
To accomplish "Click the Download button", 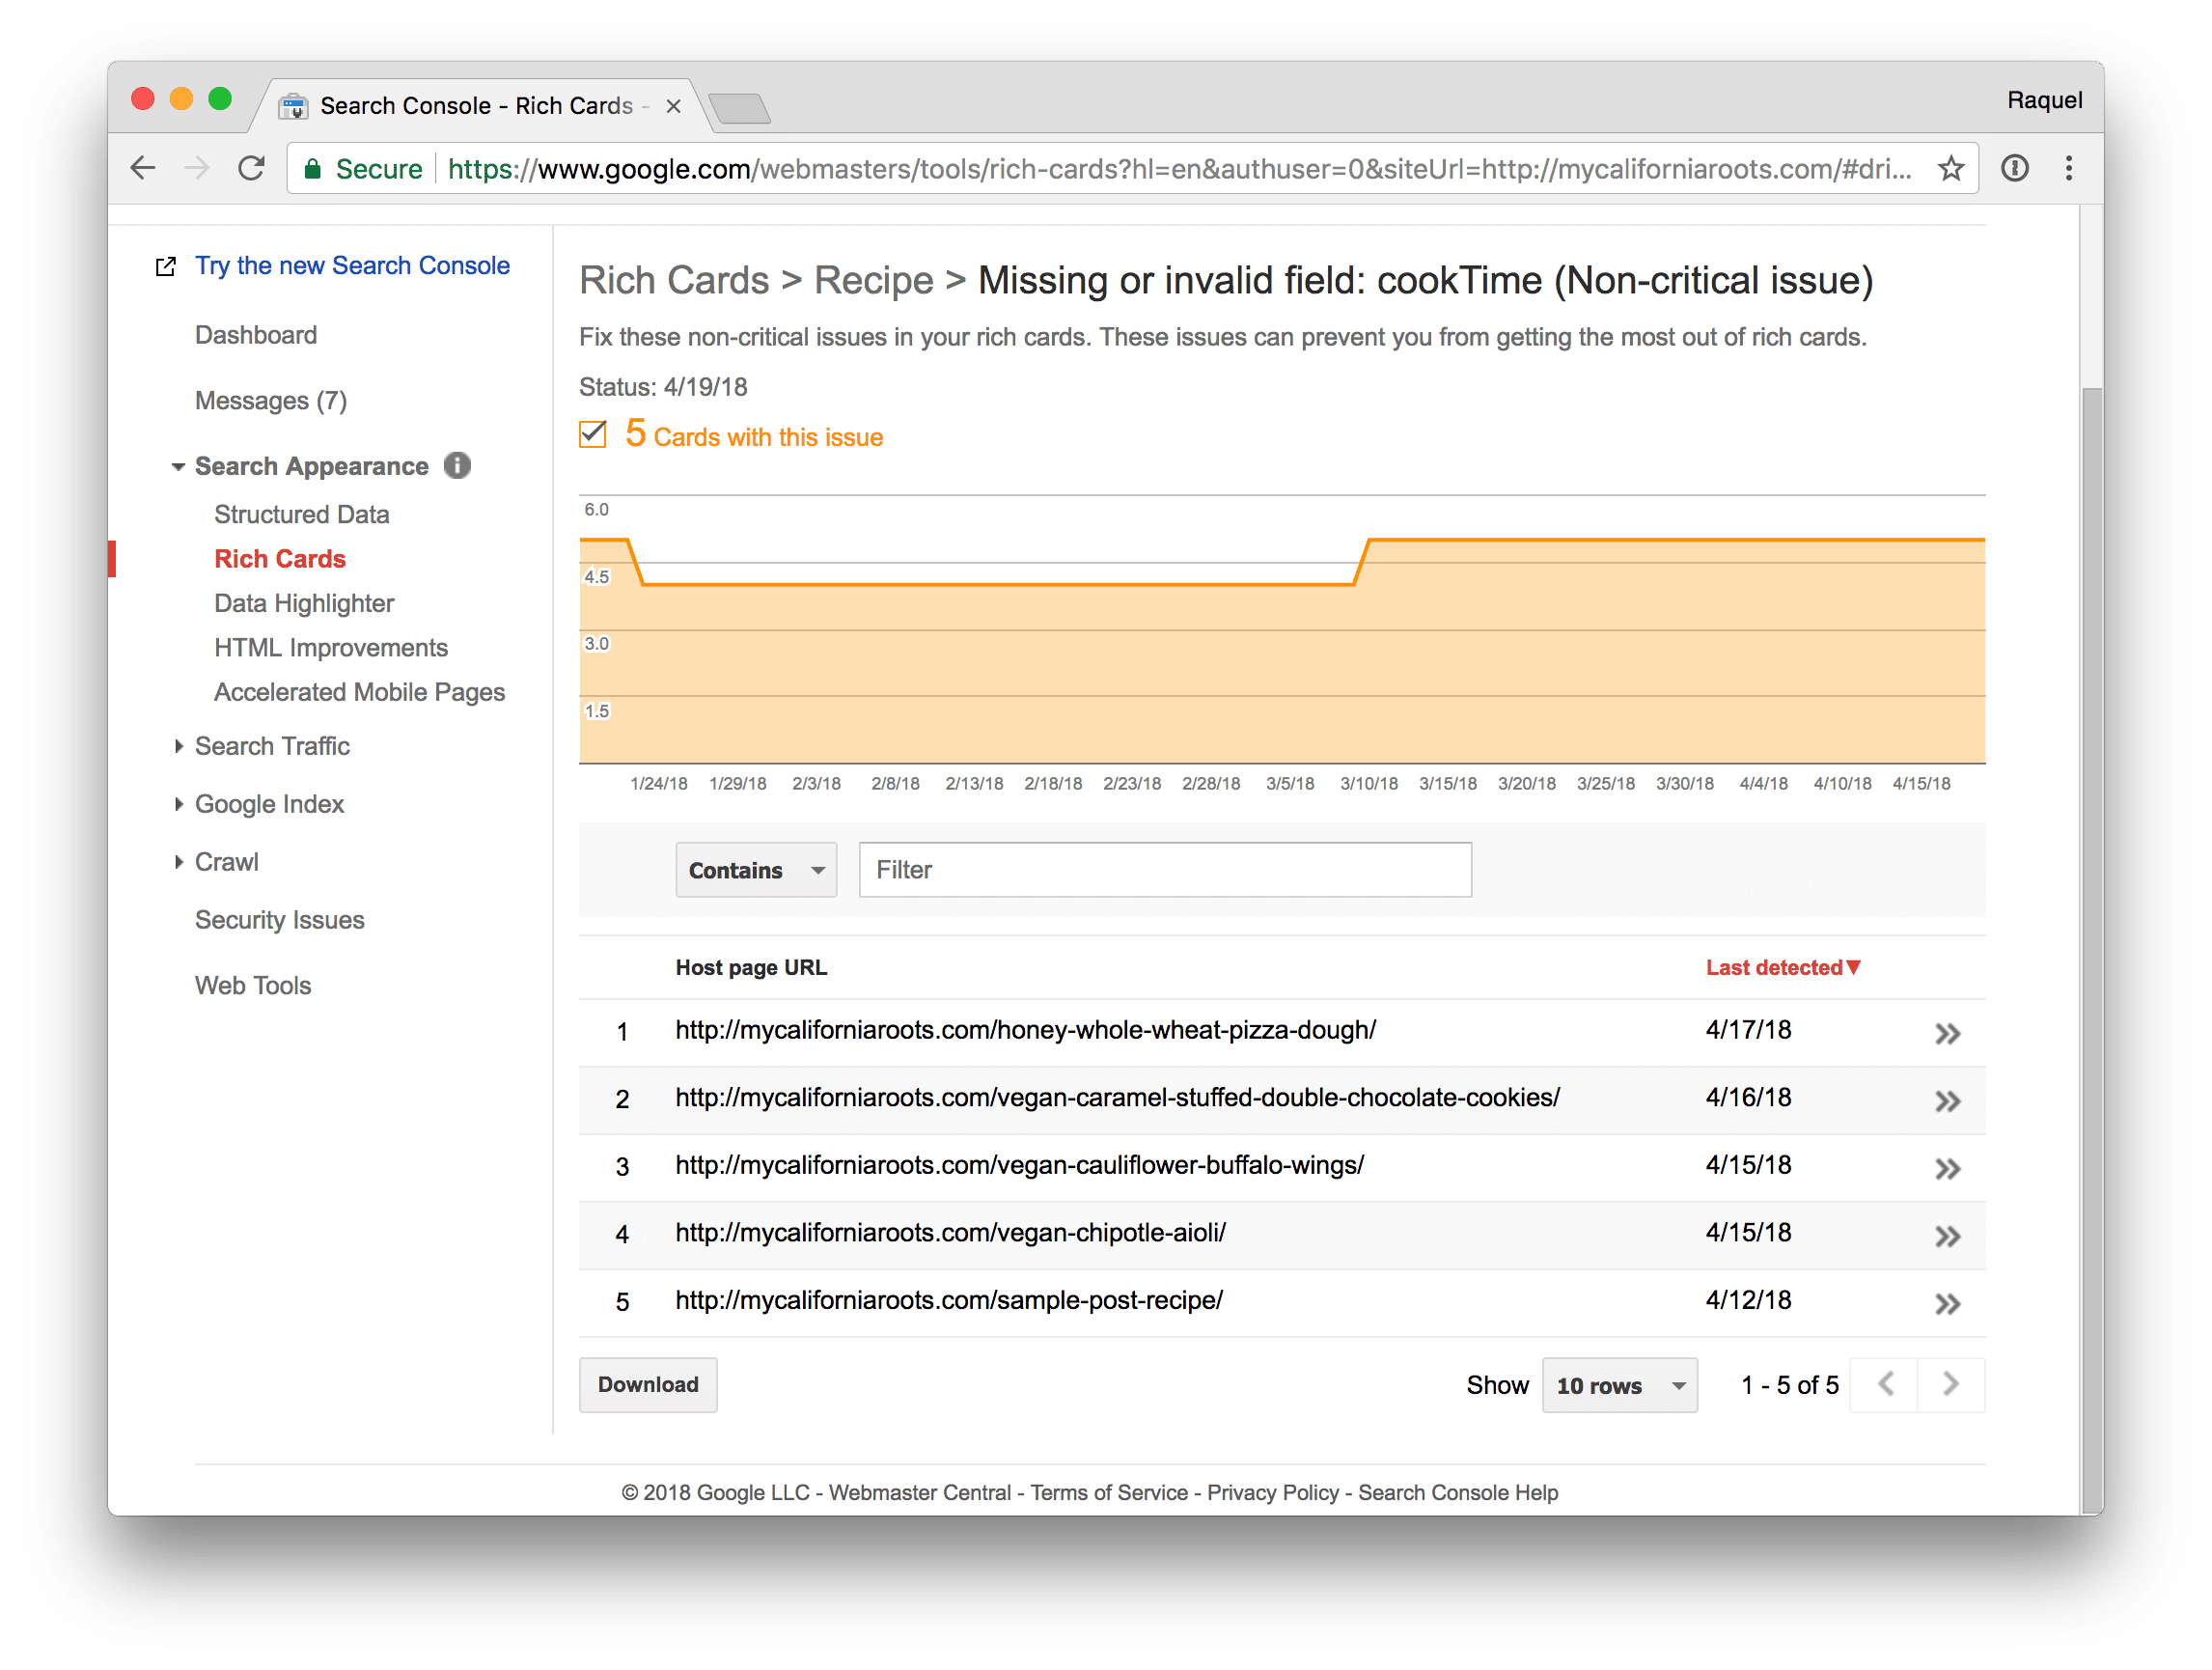I will pyautogui.click(x=648, y=1384).
